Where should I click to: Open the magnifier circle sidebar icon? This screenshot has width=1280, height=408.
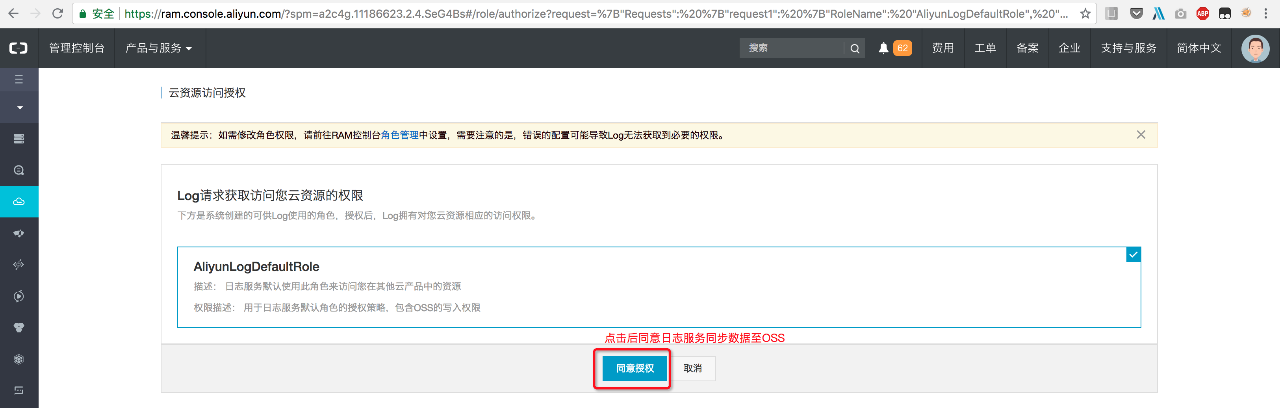point(19,170)
